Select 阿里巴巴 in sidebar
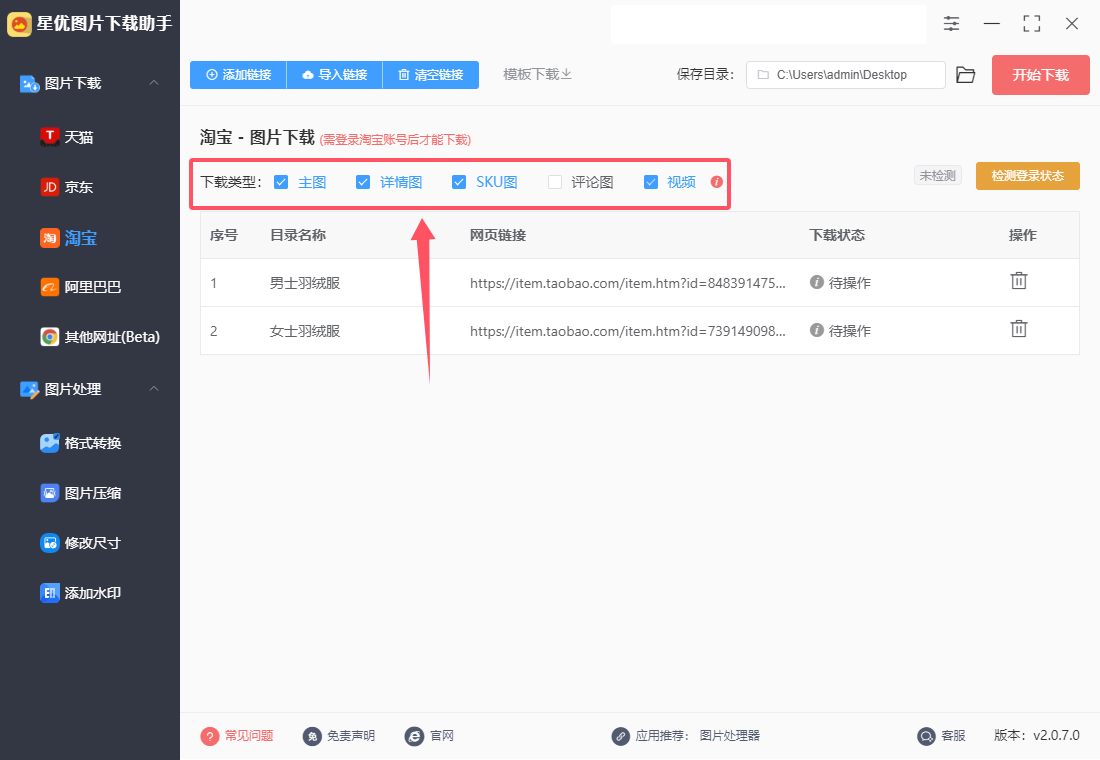 coord(93,287)
